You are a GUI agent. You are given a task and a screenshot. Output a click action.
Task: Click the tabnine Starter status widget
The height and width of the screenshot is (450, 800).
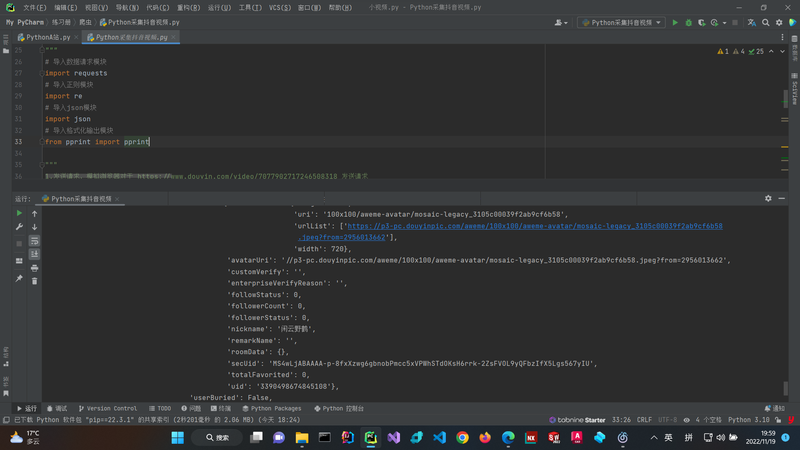tap(577, 420)
